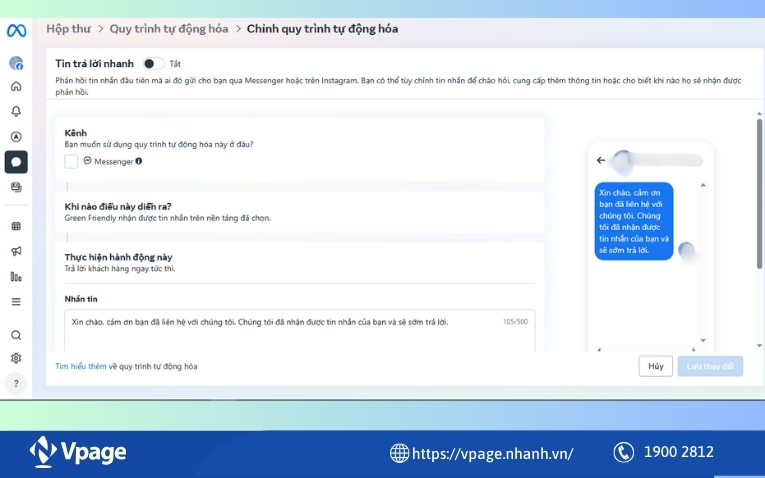This screenshot has width=765, height=478.
Task: Open the help question mark icon
Action: coord(16,383)
